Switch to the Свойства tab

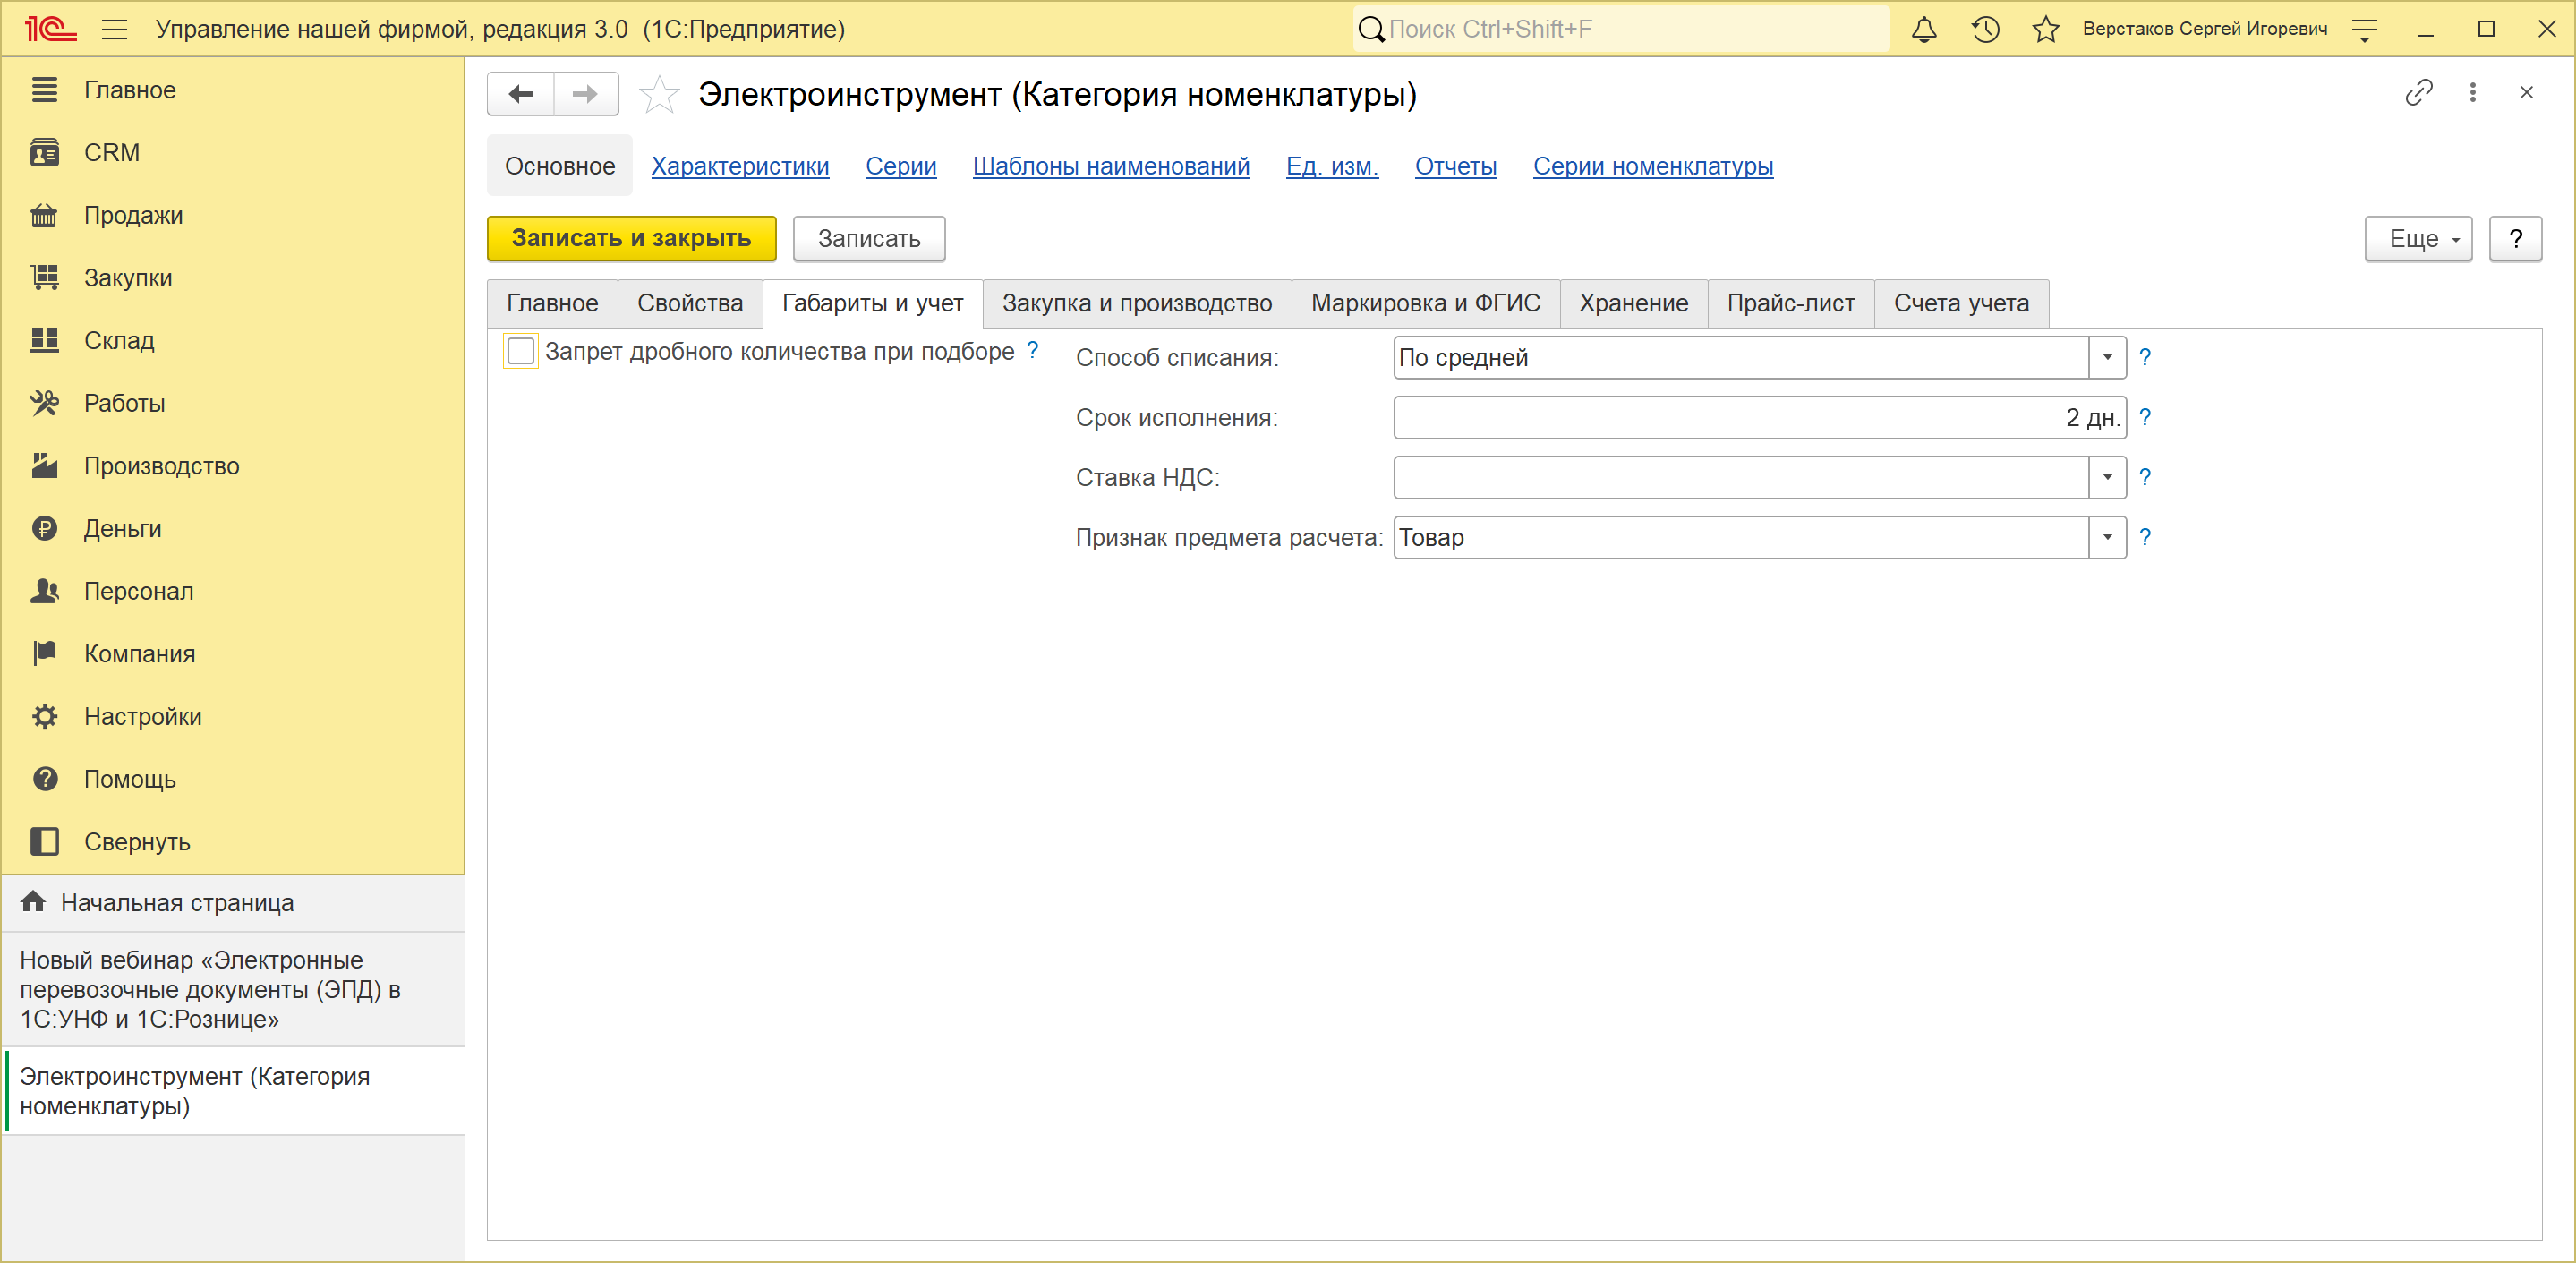690,303
